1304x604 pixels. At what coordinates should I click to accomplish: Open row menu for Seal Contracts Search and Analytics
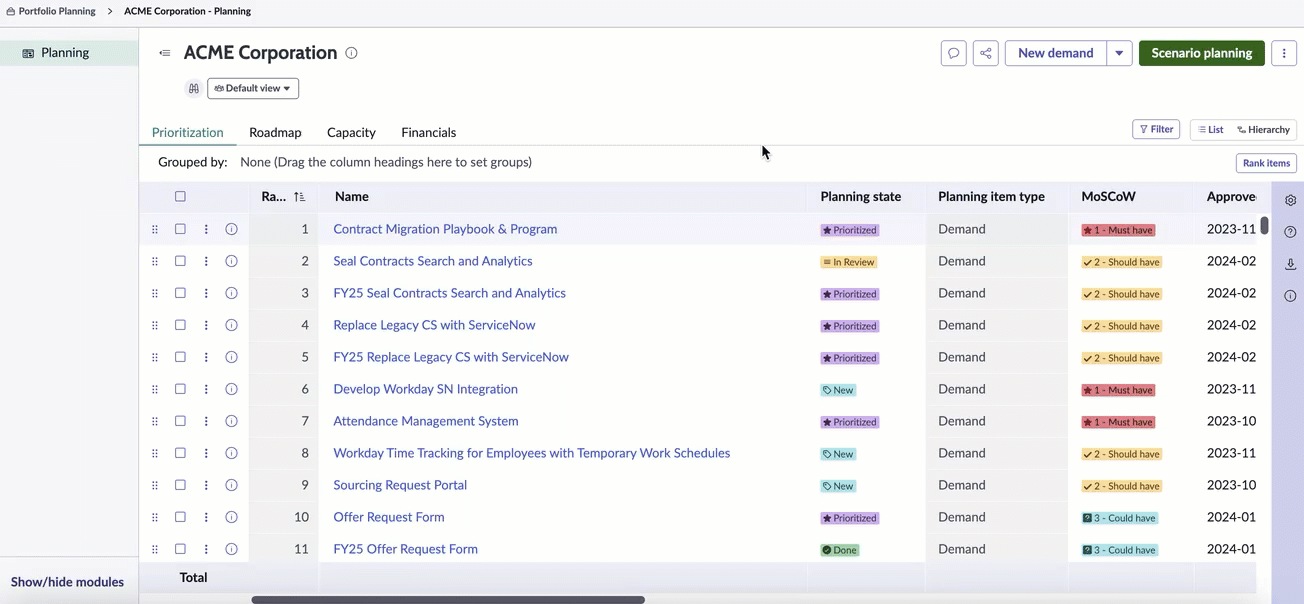click(206, 261)
